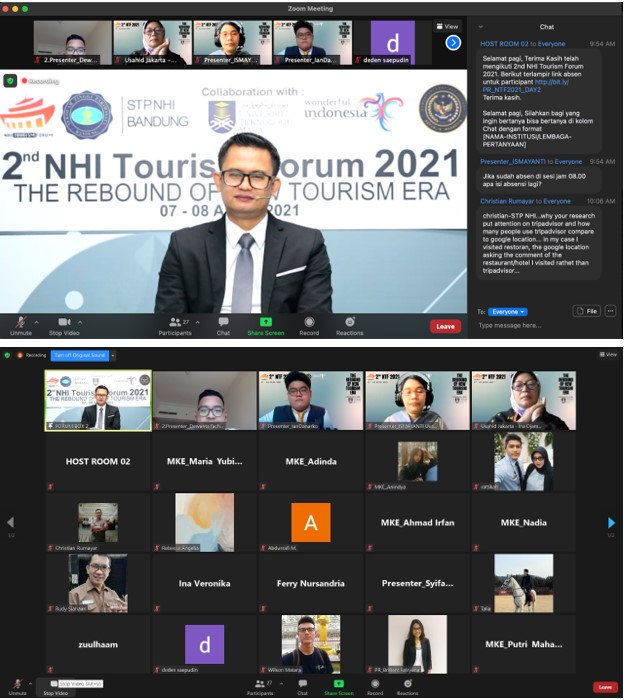Select Usahid Jakarta thumbnail in top strip
This screenshot has height=700, width=624.
point(152,43)
